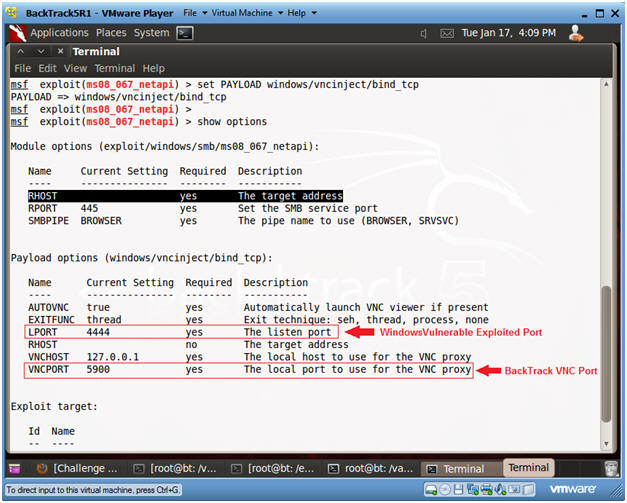
Task: Click the VNCPORT value 5900
Action: pos(98,369)
